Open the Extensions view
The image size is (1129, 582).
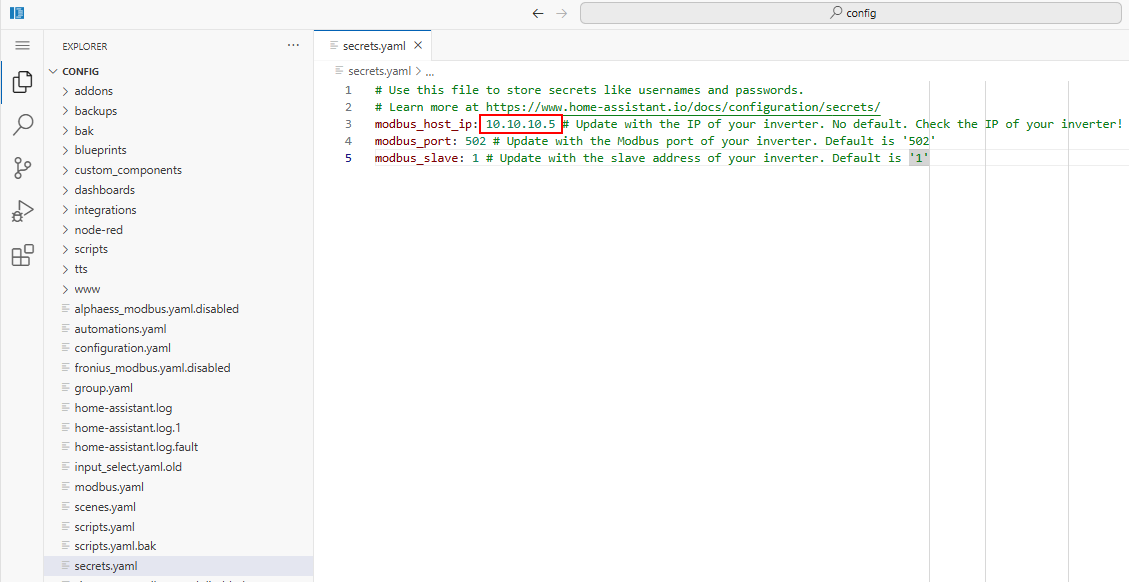pos(22,255)
